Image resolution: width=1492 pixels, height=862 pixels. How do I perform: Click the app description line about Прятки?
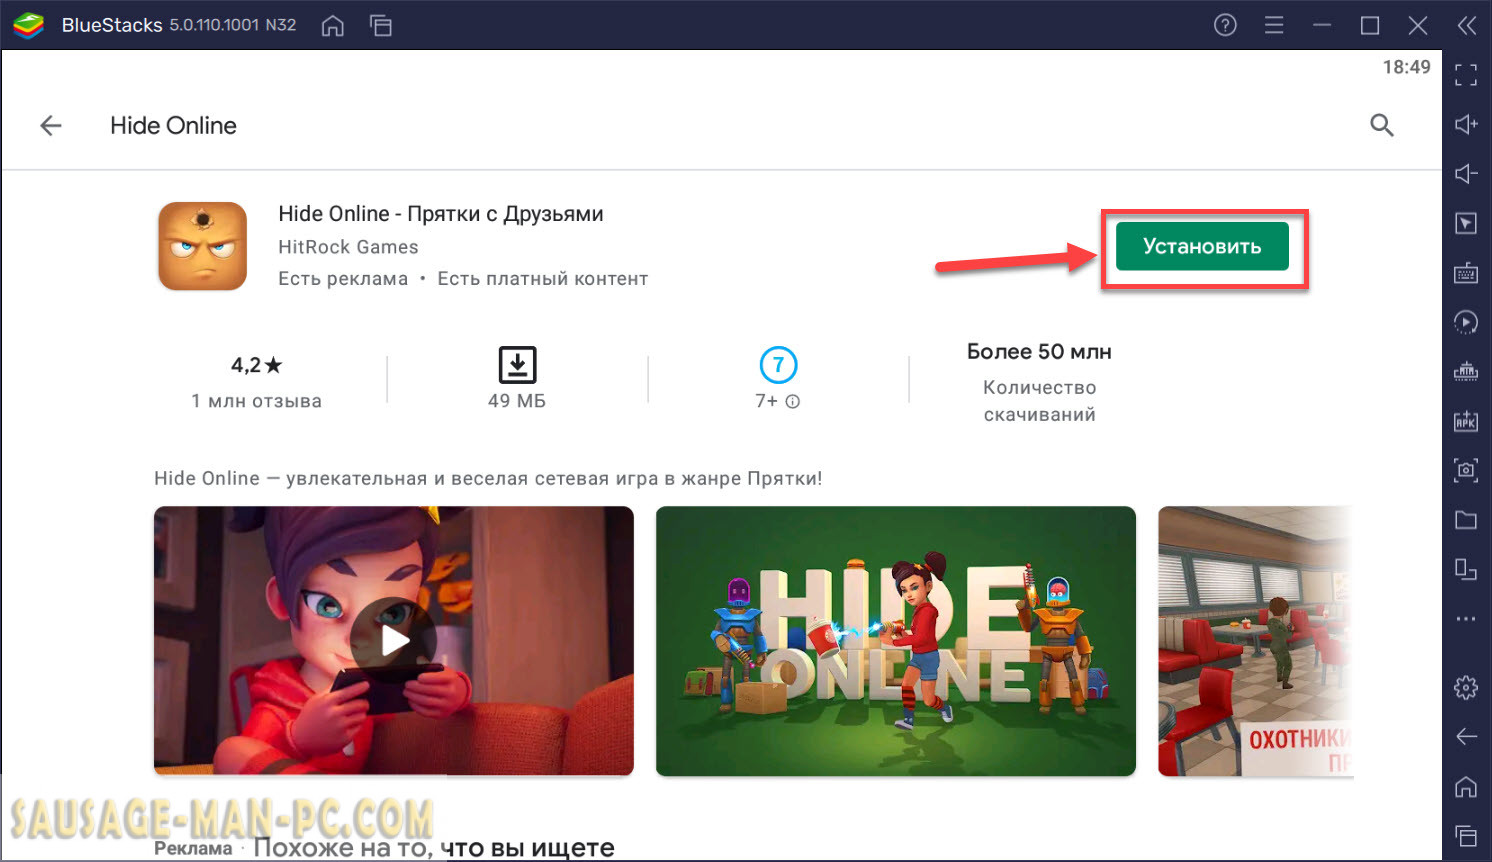488,479
